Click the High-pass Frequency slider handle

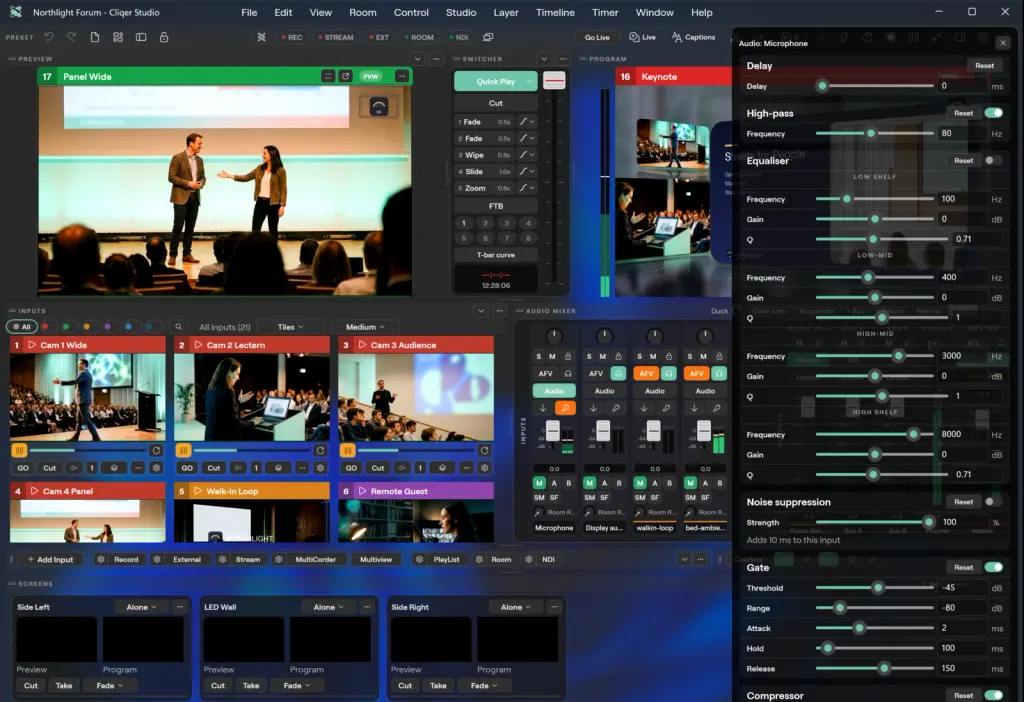(x=871, y=133)
